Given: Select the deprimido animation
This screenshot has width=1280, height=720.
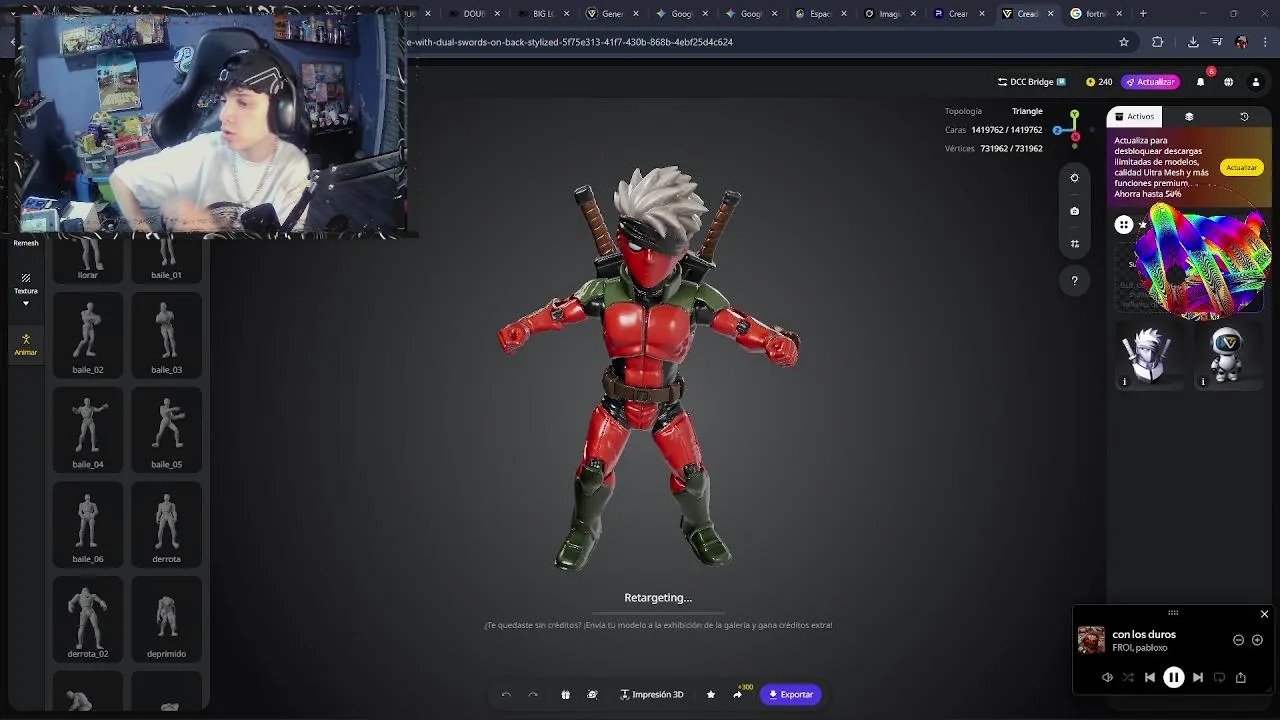Looking at the screenshot, I should click(x=166, y=620).
